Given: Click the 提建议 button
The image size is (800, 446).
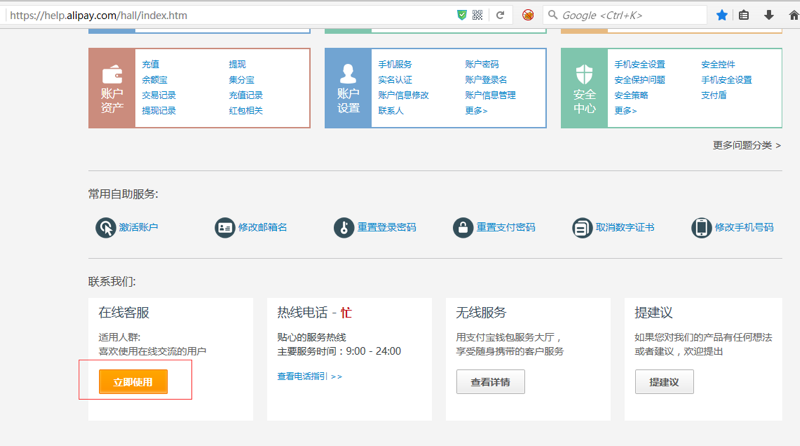Looking at the screenshot, I should [664, 382].
